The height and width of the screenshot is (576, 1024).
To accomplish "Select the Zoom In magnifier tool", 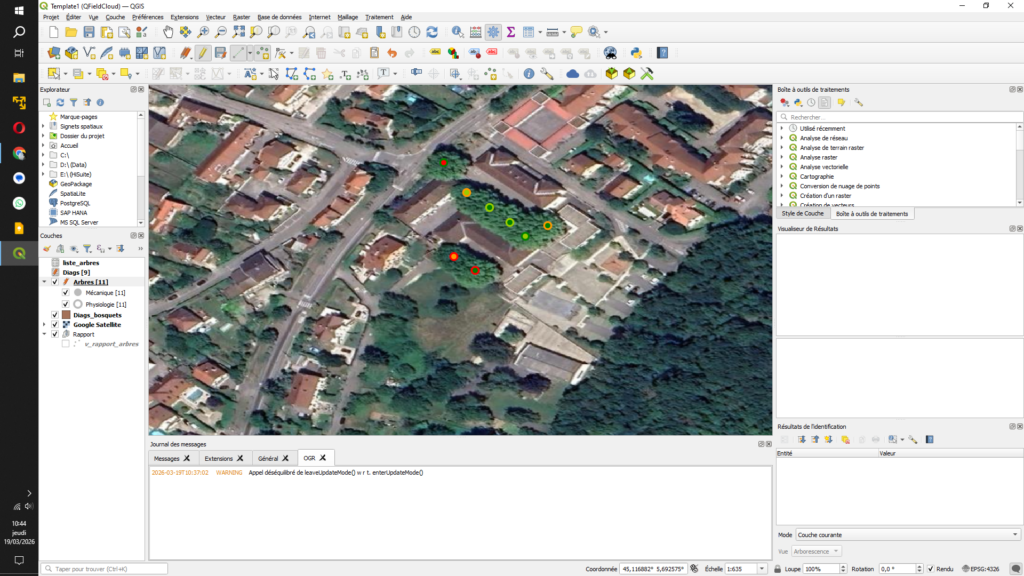I will (x=203, y=32).
